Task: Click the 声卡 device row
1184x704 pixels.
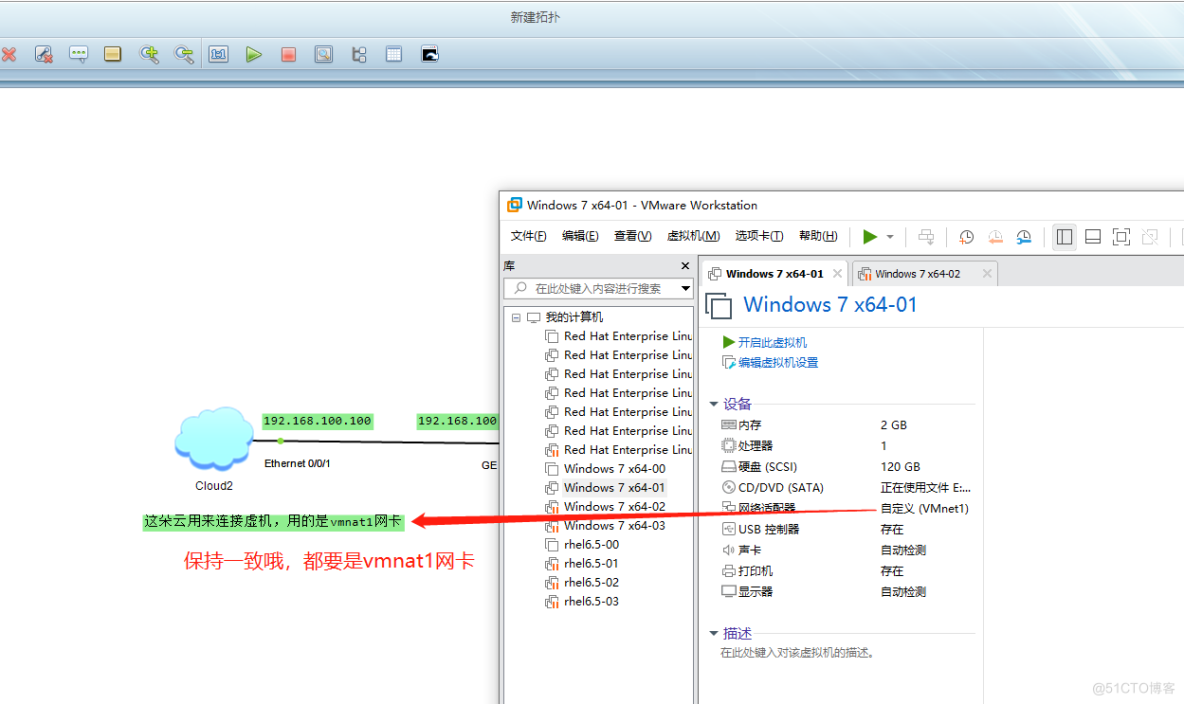Action: point(846,550)
